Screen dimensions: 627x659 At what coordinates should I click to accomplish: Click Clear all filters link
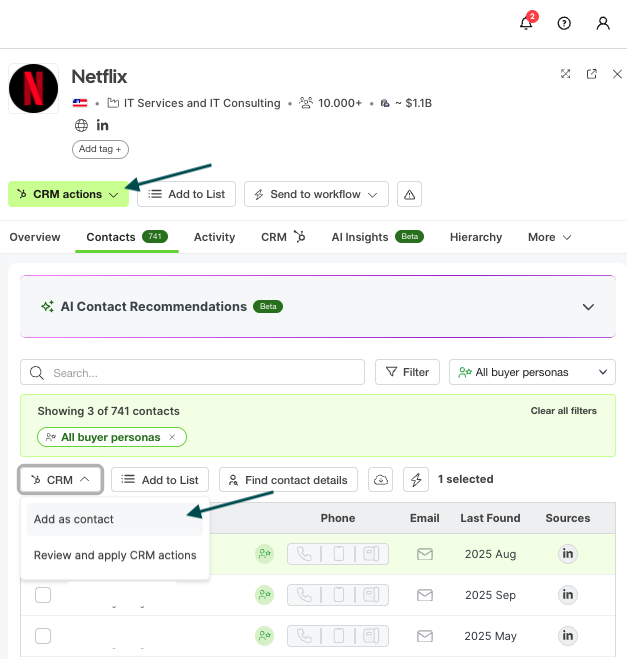click(x=564, y=411)
